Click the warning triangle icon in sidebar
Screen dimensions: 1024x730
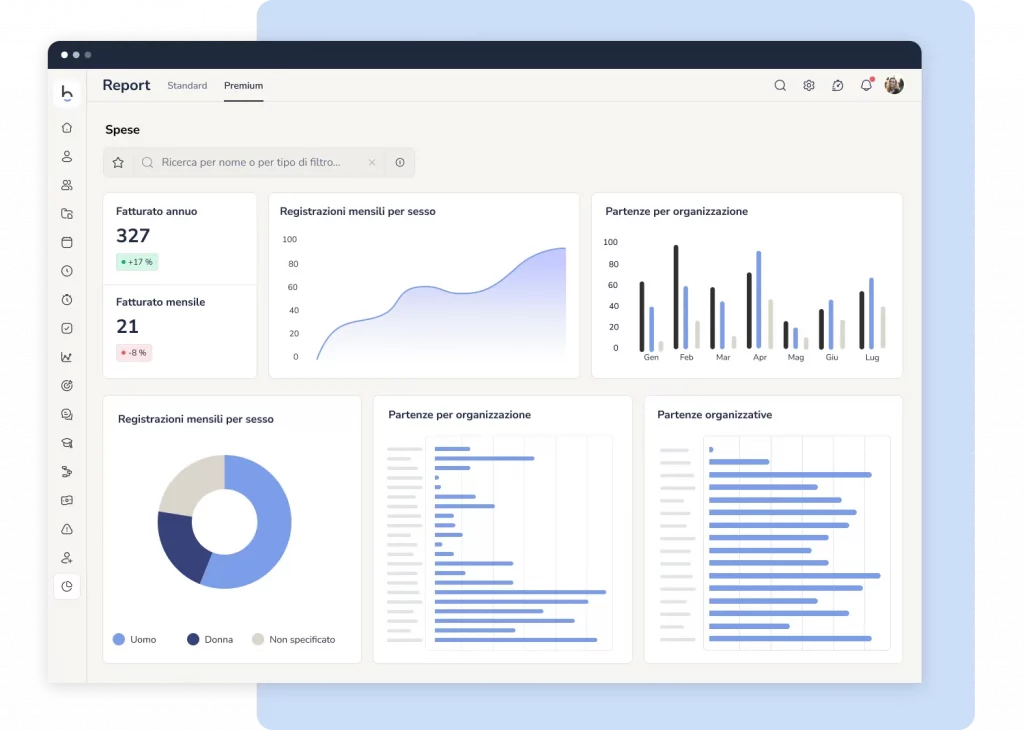coord(67,529)
